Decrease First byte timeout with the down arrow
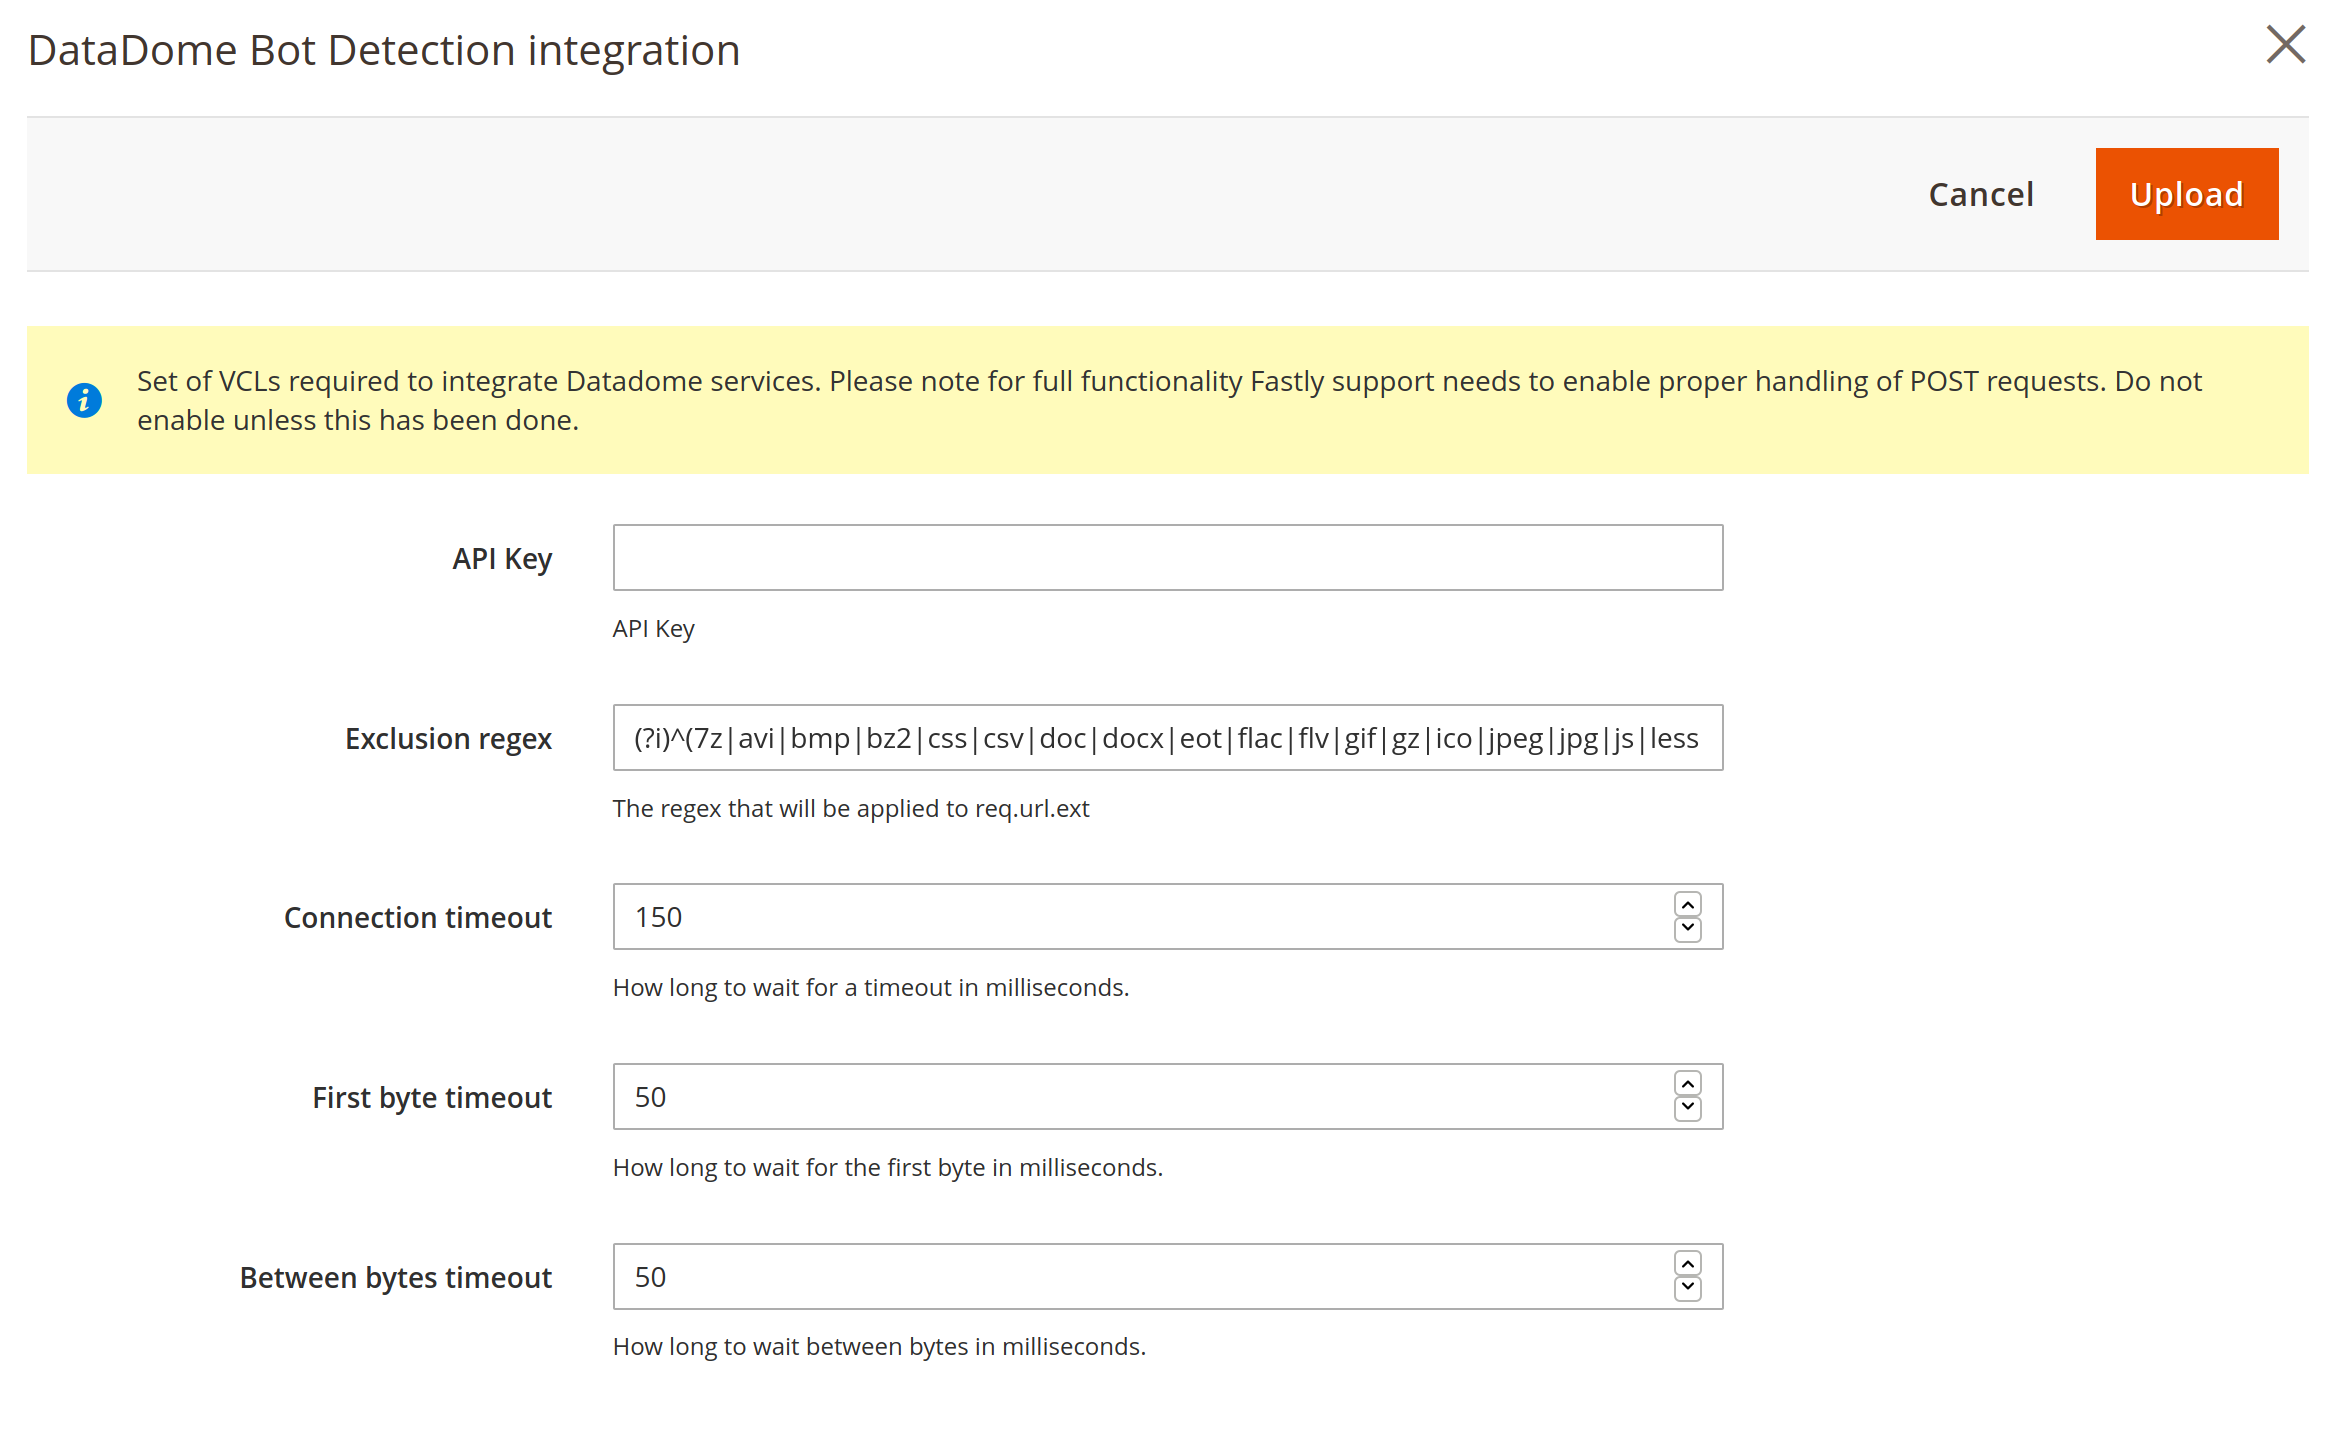The height and width of the screenshot is (1444, 2352). click(x=1687, y=1108)
